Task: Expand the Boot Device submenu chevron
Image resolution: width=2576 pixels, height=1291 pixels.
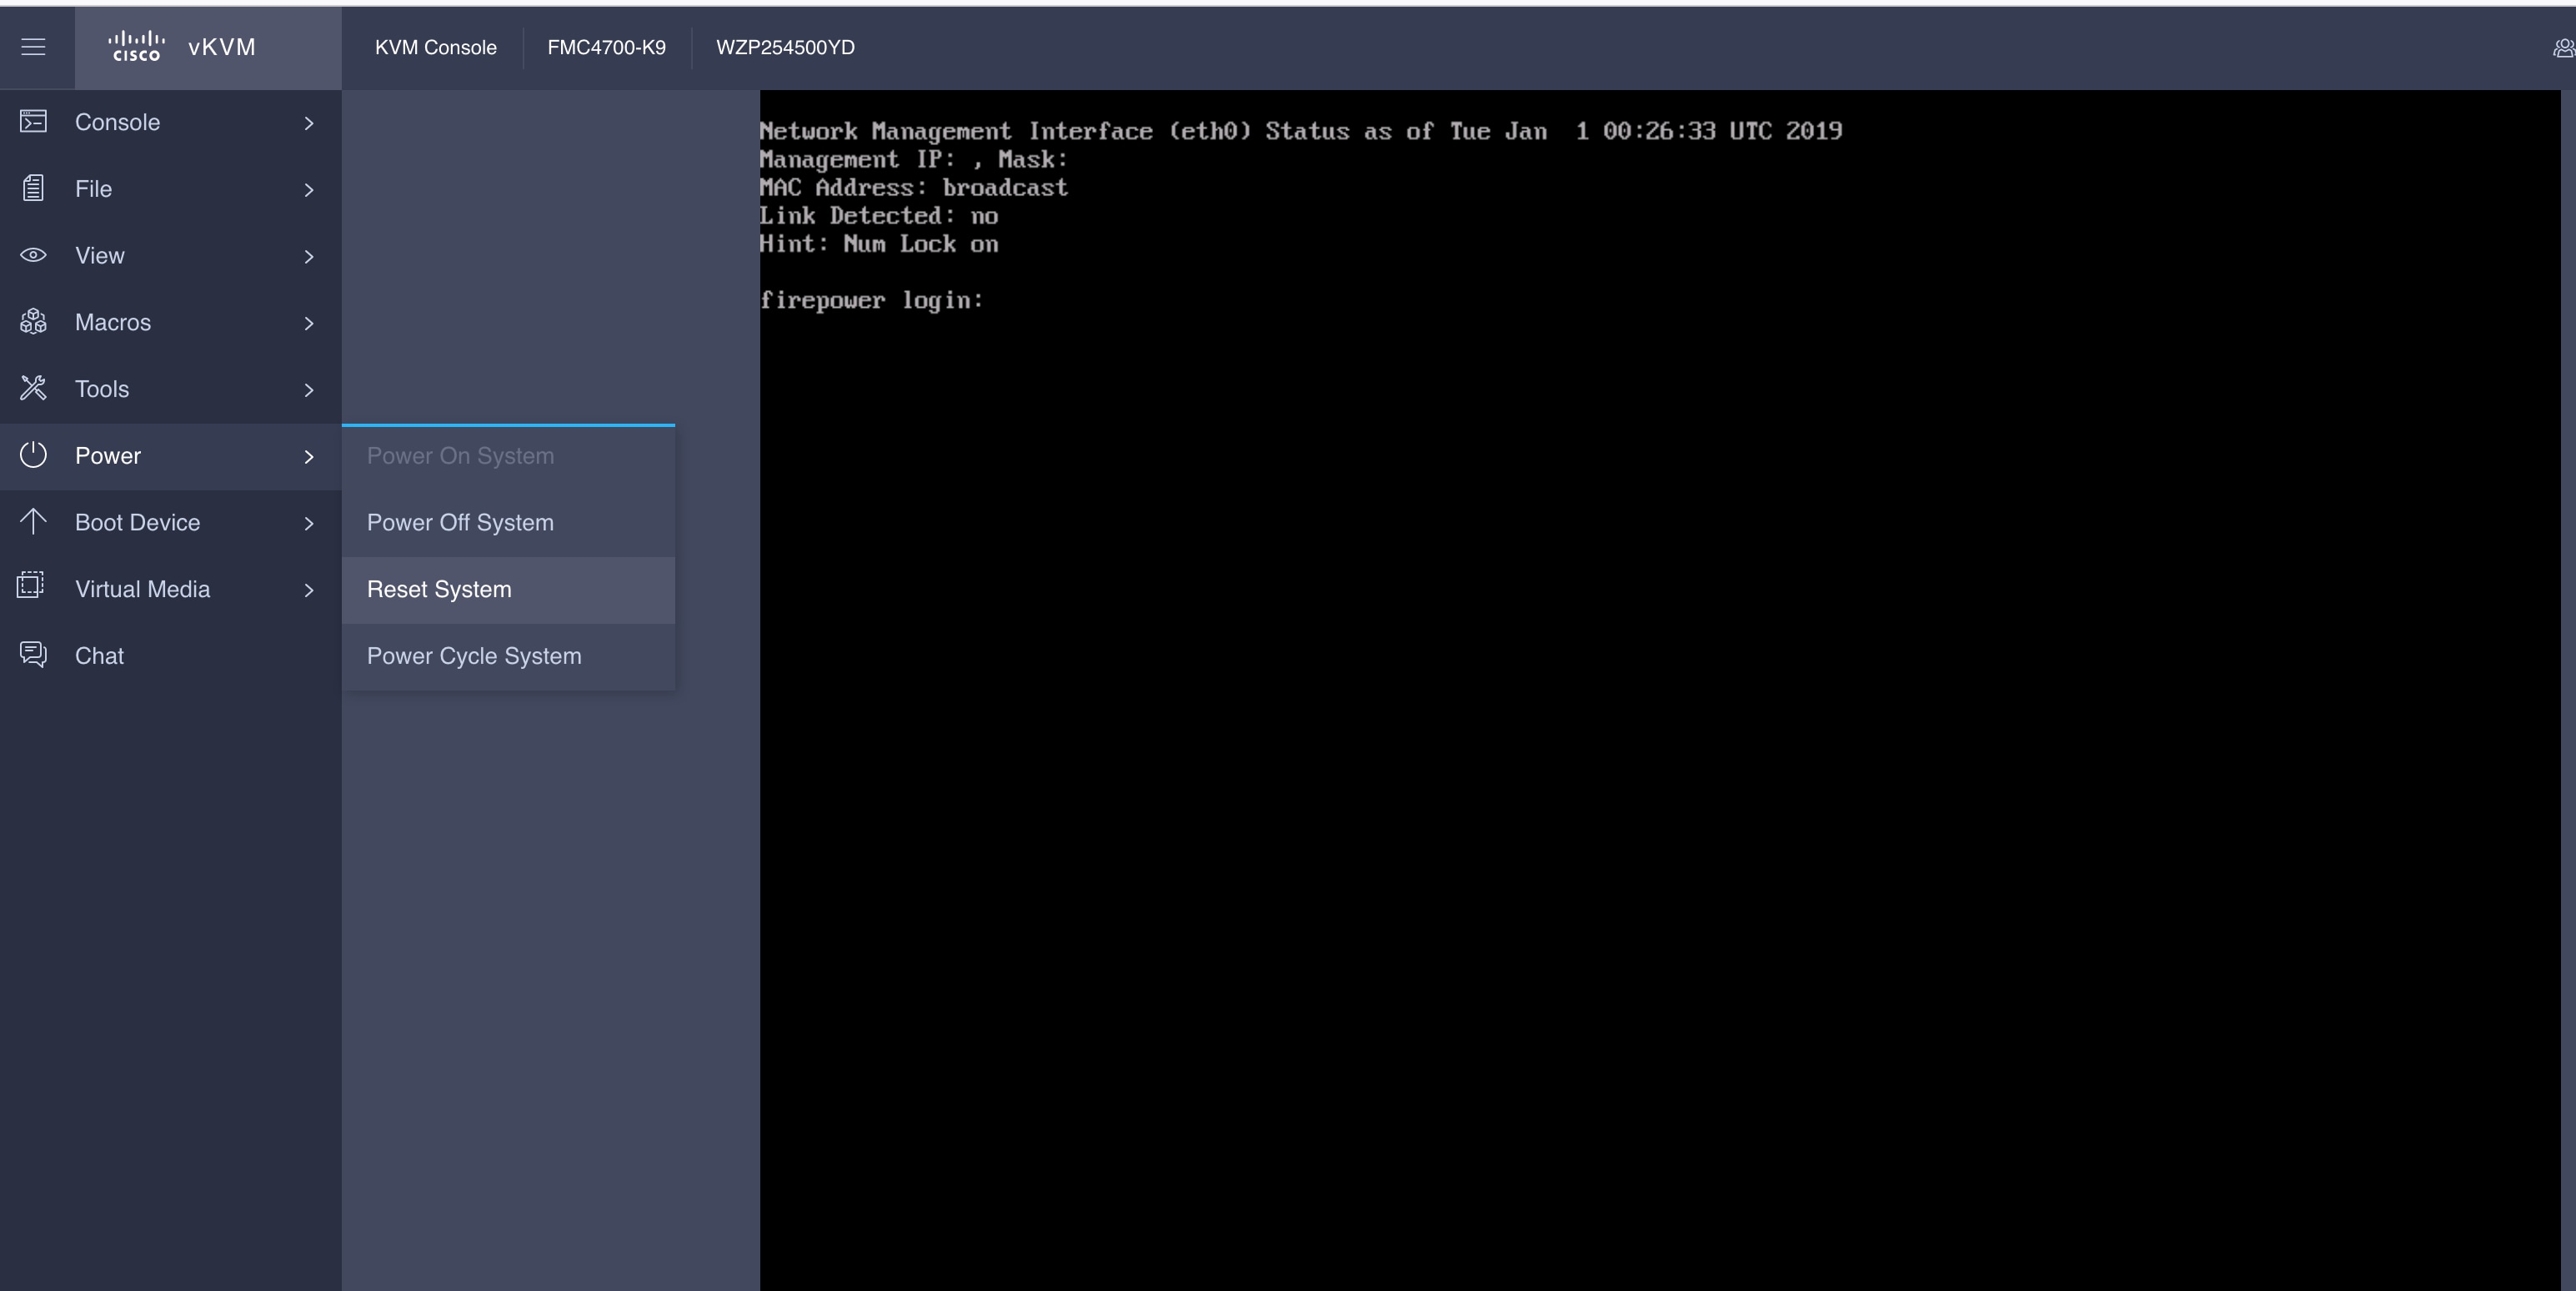Action: point(308,522)
